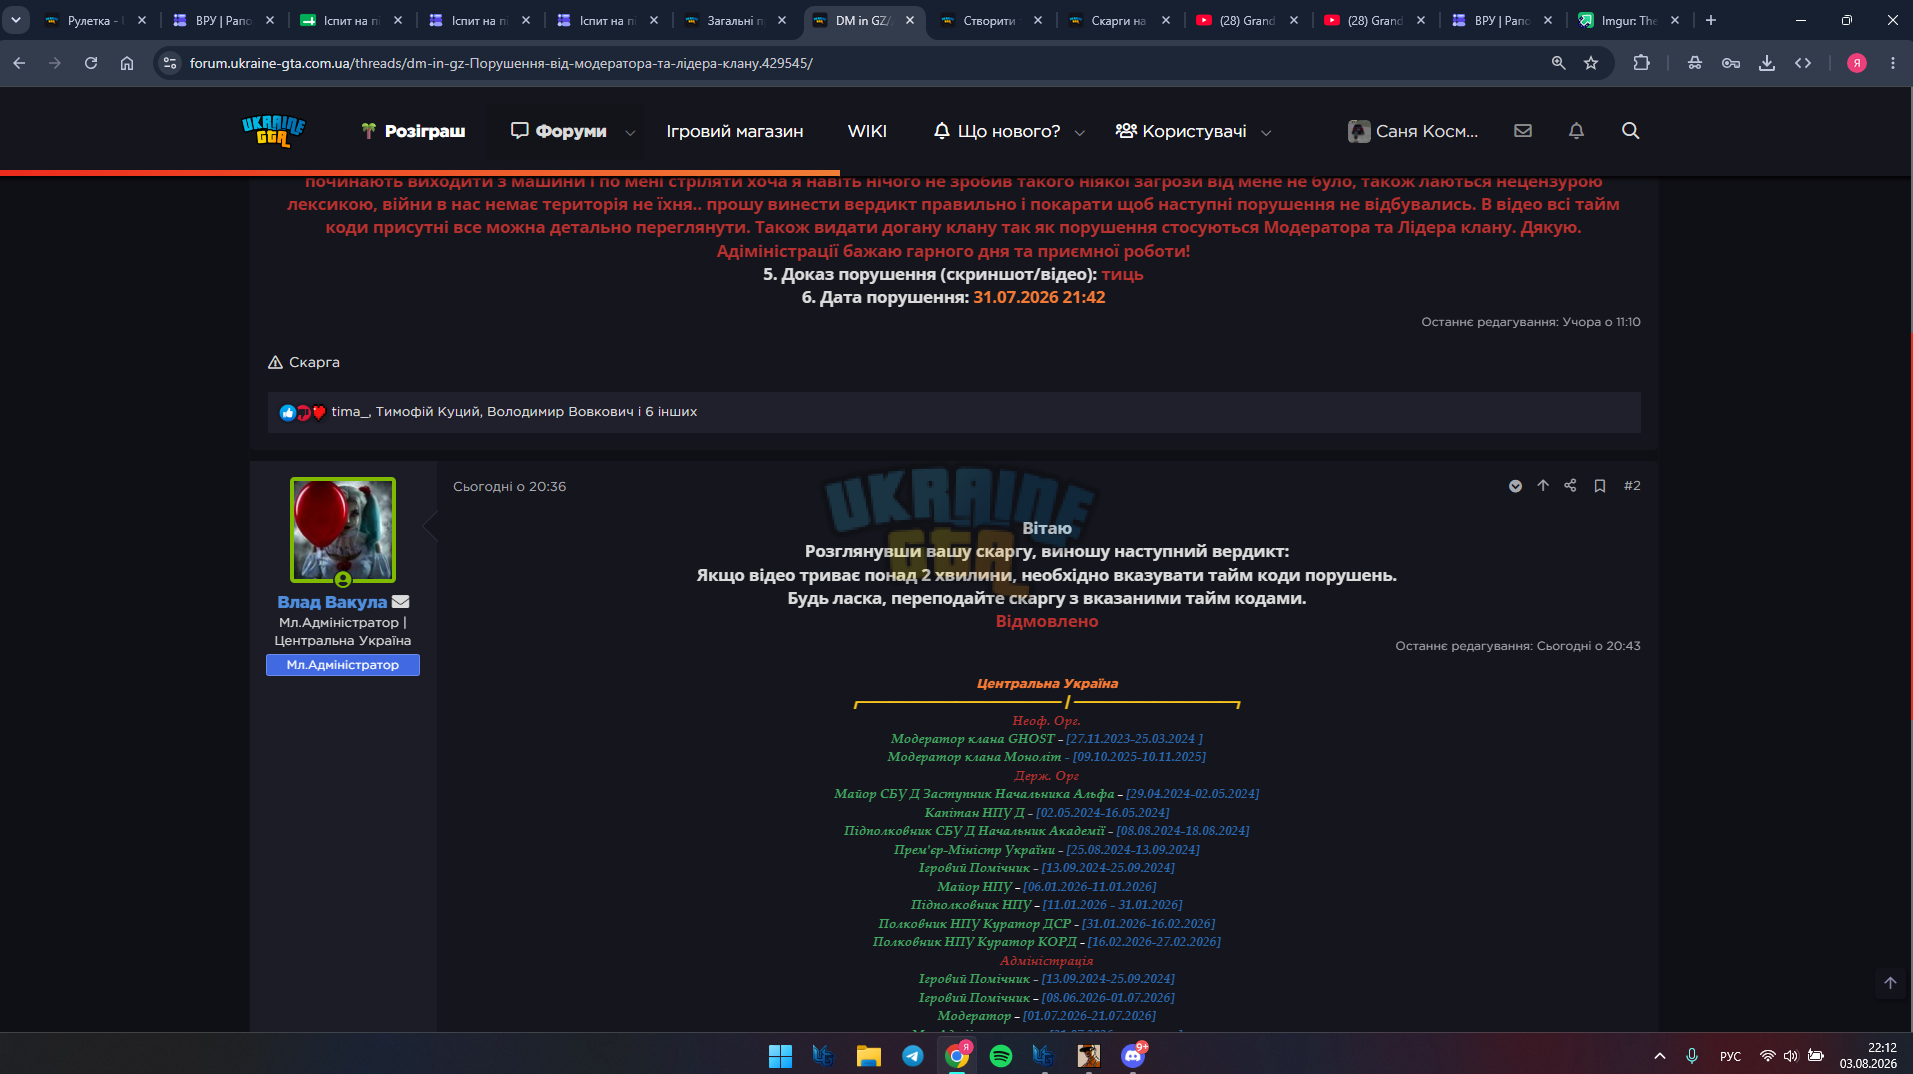1913x1074 pixels.
Task: Open the taskbar clock and date
Action: point(1868,1055)
